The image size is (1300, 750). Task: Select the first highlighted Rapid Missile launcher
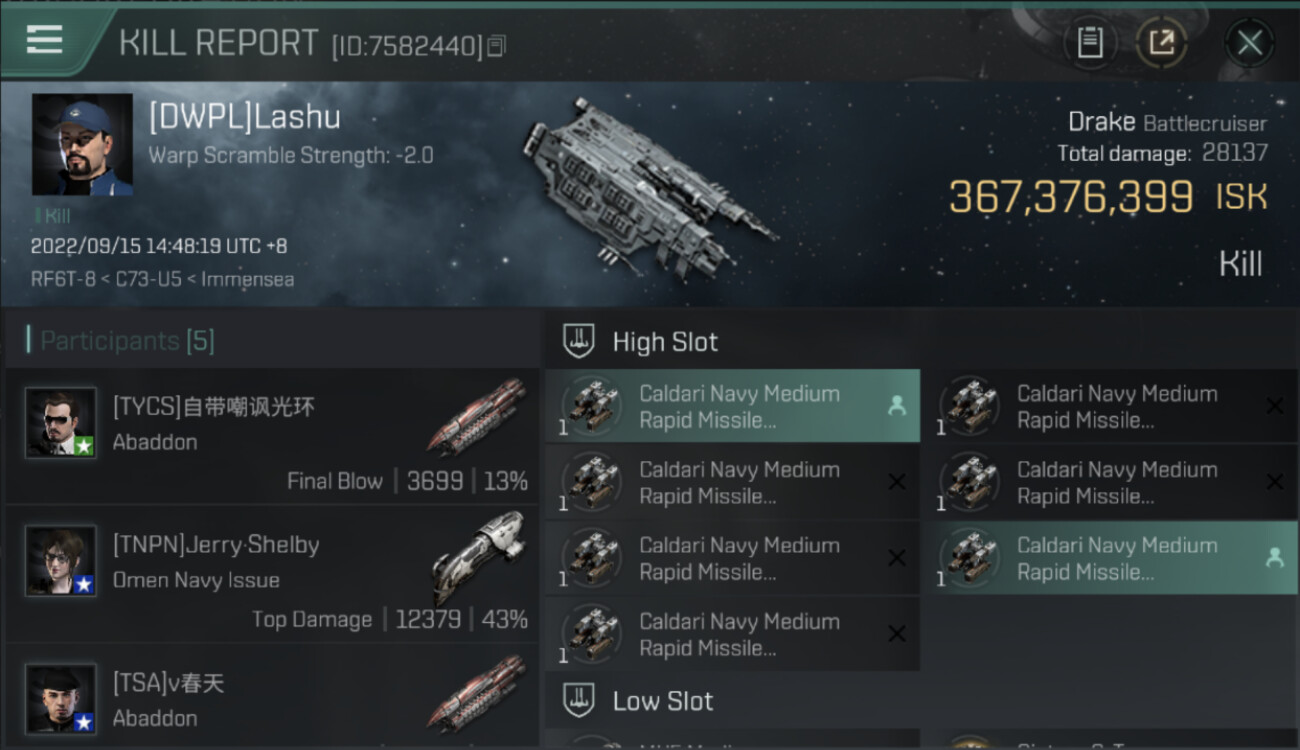point(732,407)
